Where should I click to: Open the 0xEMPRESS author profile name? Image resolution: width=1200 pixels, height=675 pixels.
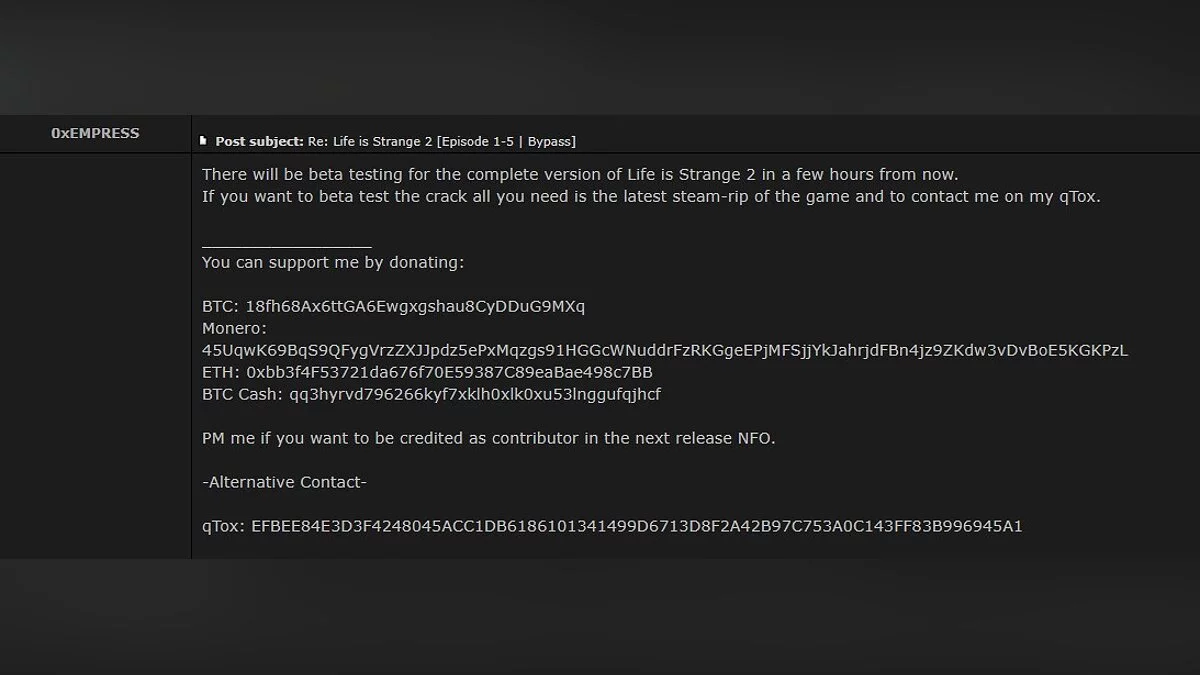tap(95, 133)
